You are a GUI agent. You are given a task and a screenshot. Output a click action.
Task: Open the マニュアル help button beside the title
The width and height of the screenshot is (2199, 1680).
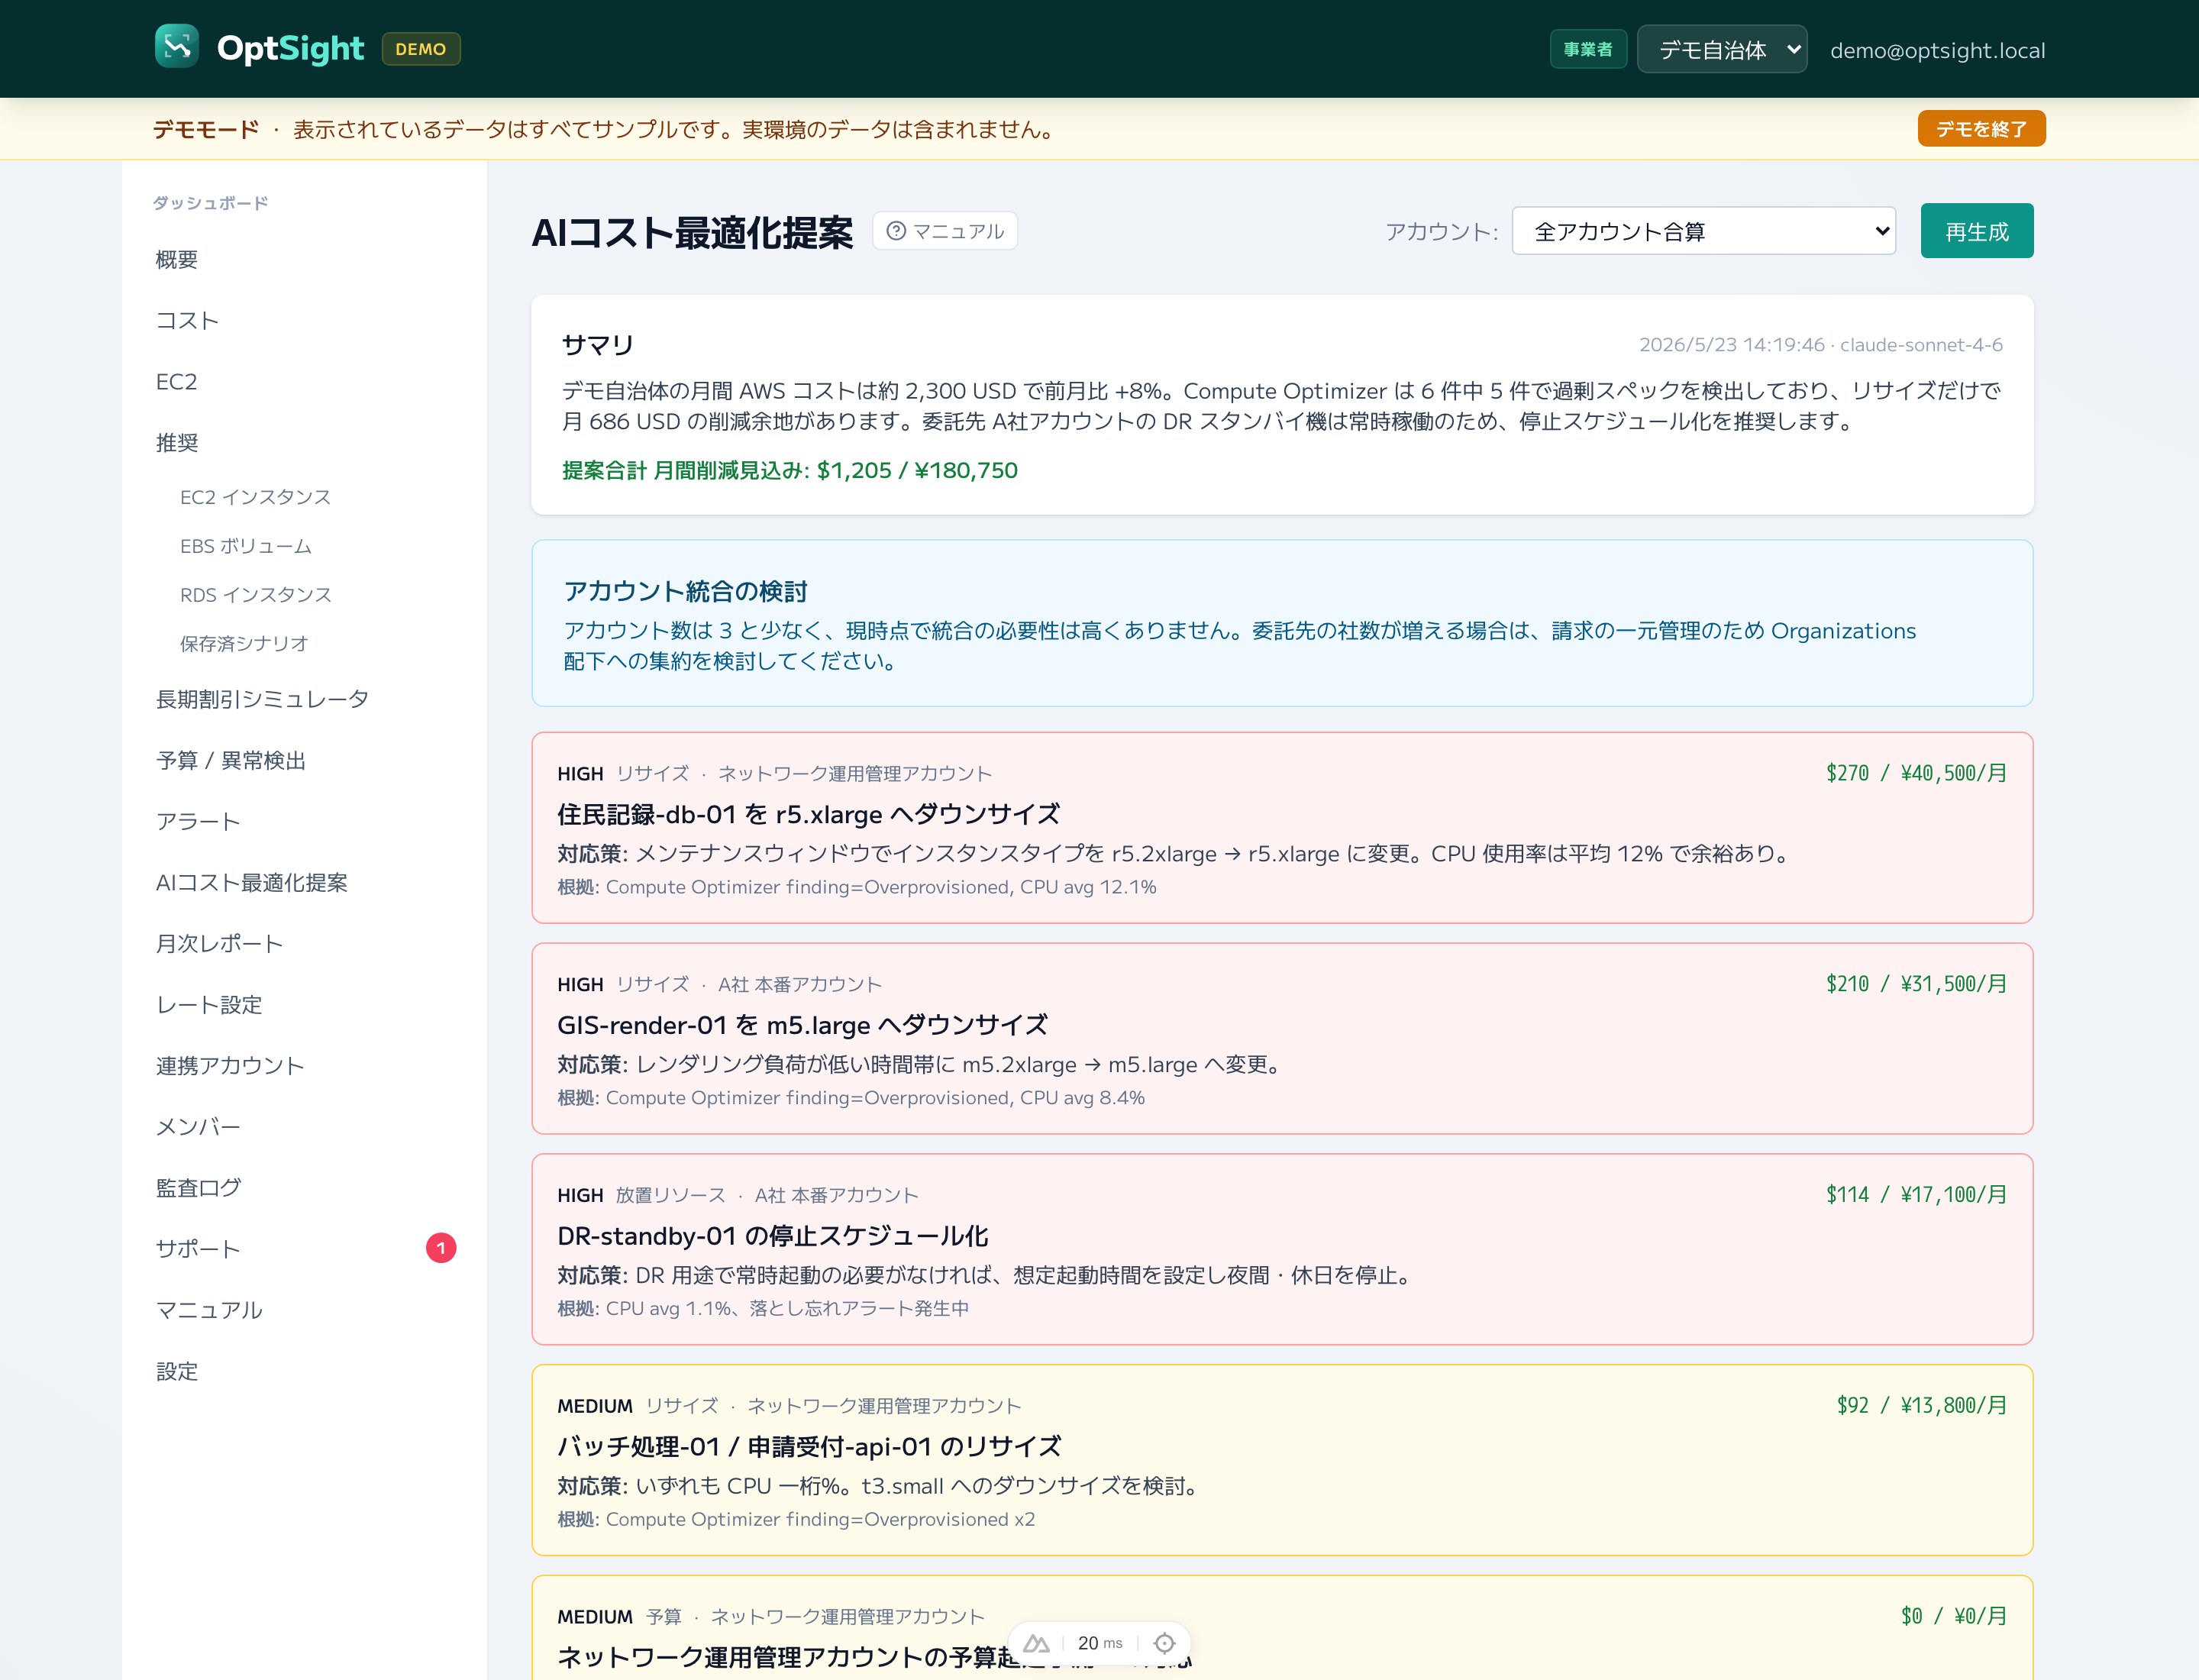click(945, 231)
